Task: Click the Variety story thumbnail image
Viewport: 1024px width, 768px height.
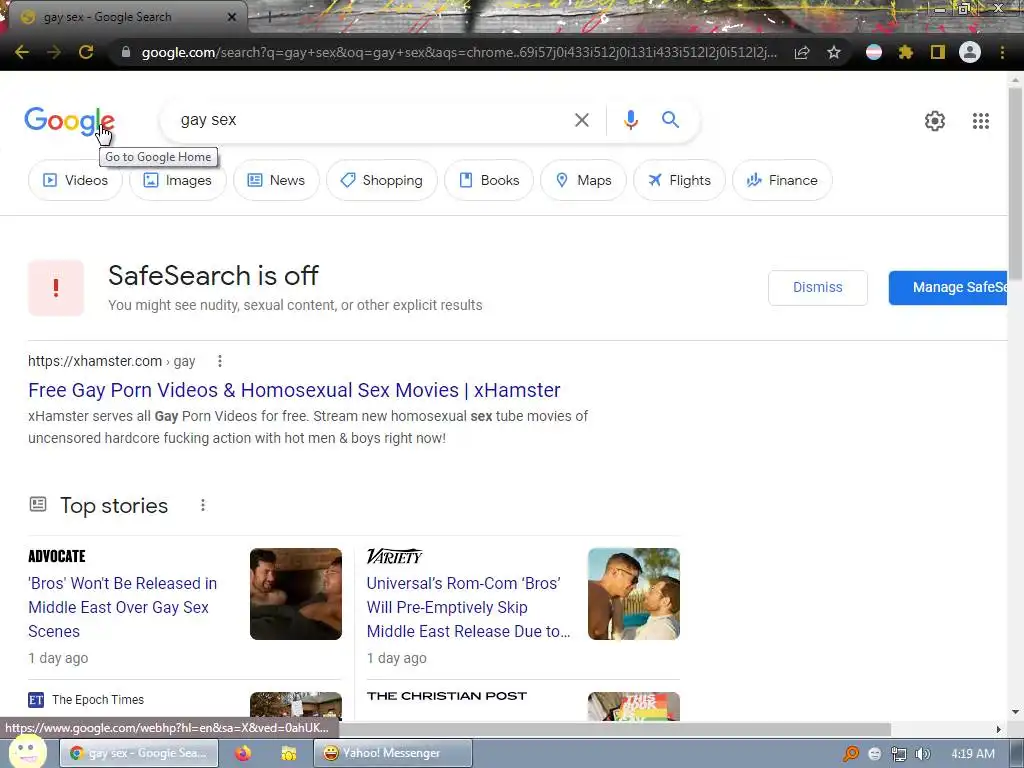Action: 633,594
